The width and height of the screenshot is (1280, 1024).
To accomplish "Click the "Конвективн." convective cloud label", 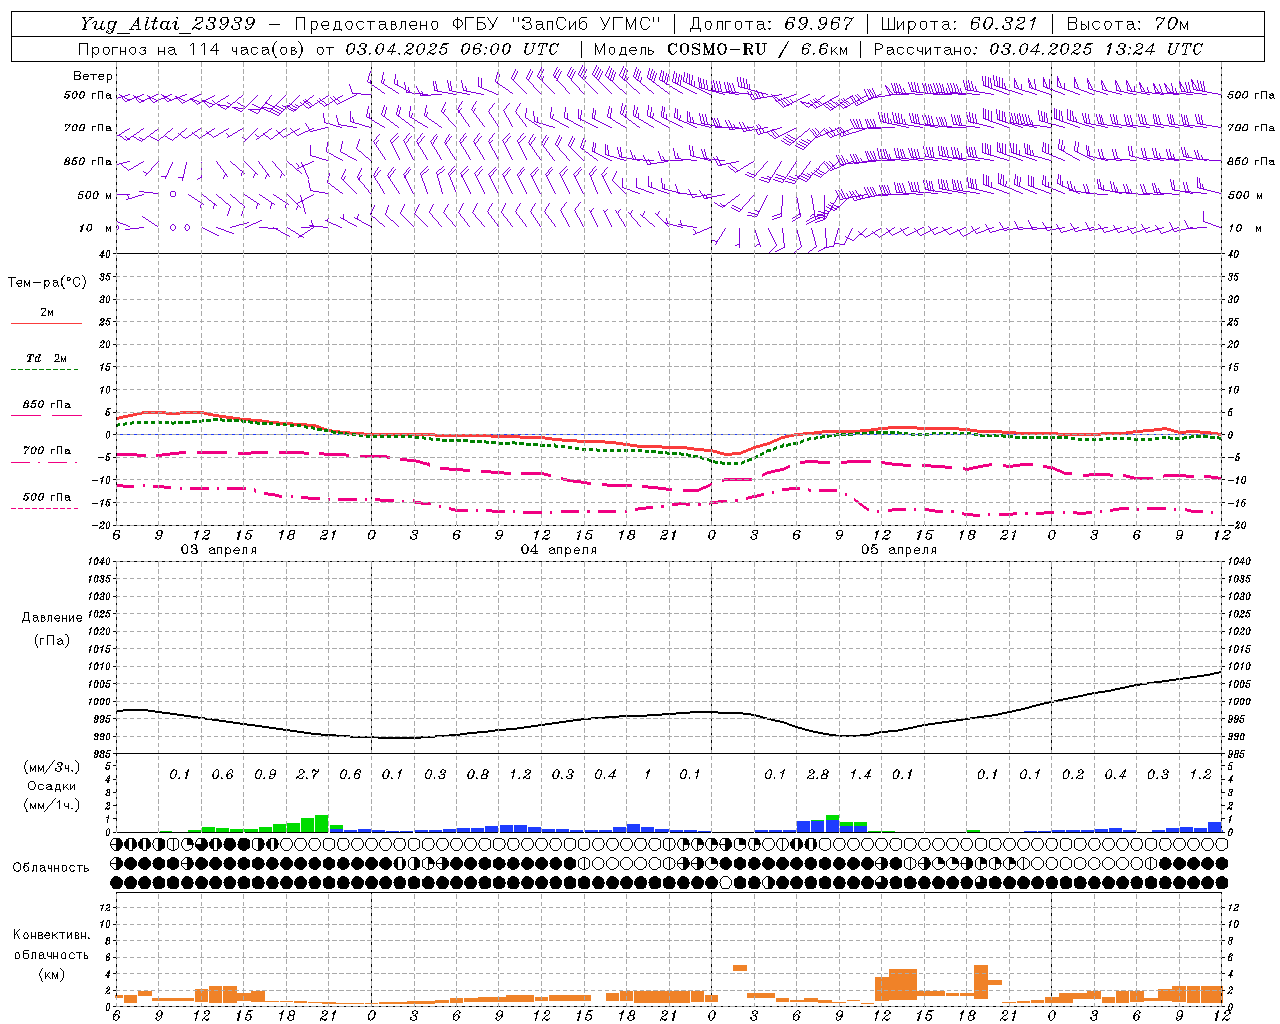I will click(x=51, y=935).
